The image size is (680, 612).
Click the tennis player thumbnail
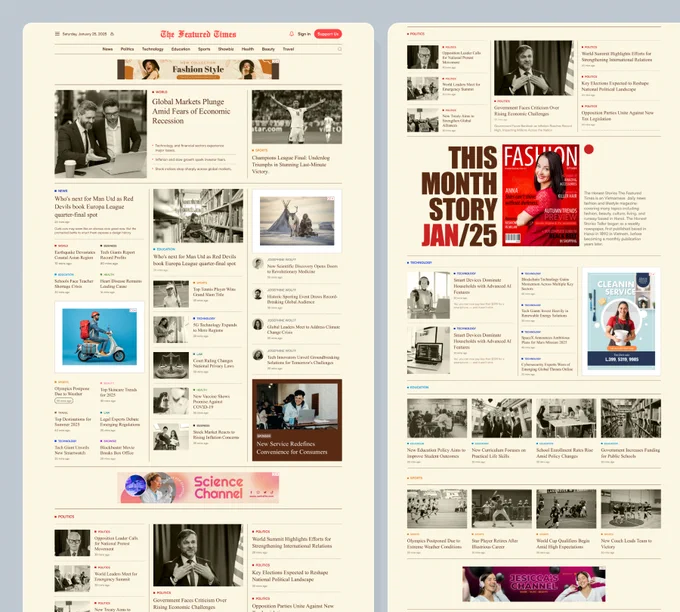(x=171, y=294)
